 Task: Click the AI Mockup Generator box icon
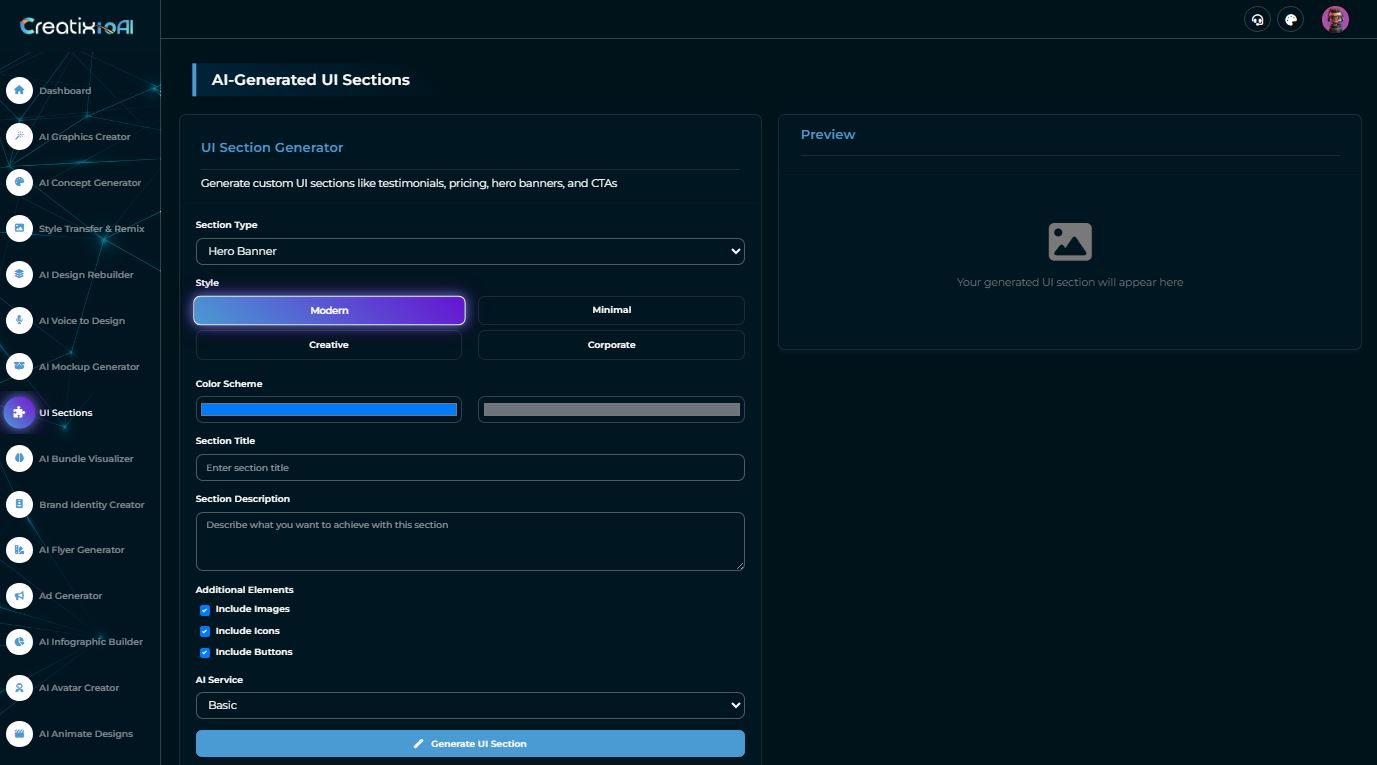tap(19, 366)
